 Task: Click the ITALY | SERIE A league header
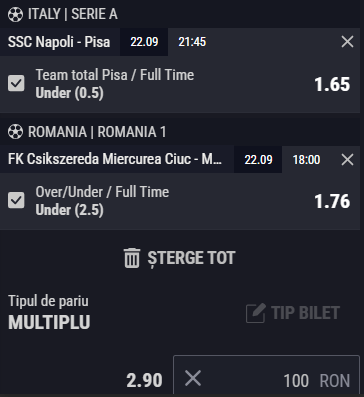(73, 14)
